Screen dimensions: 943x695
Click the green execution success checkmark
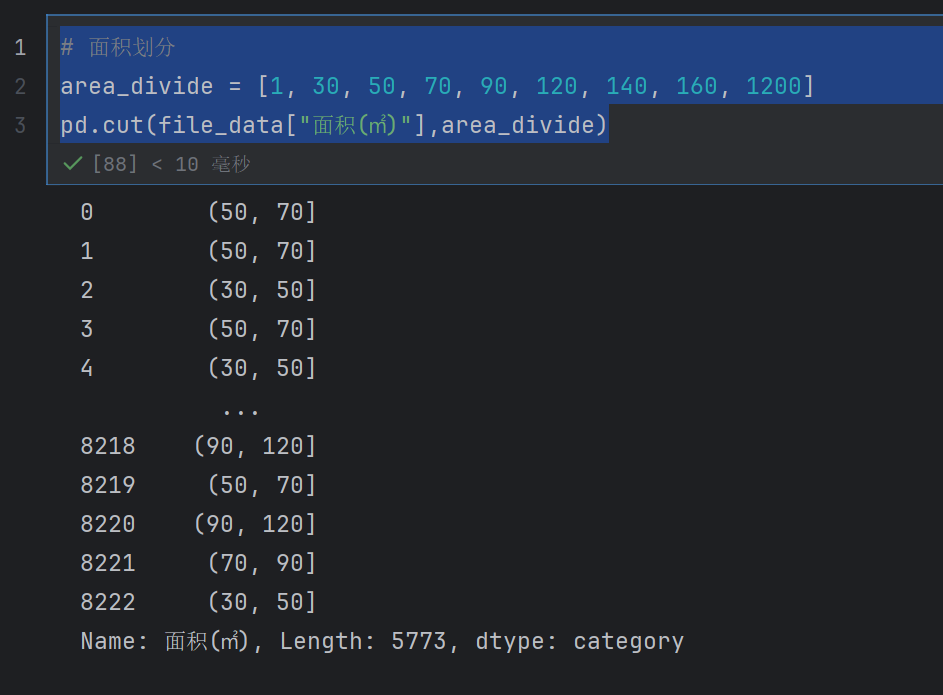tap(72, 164)
